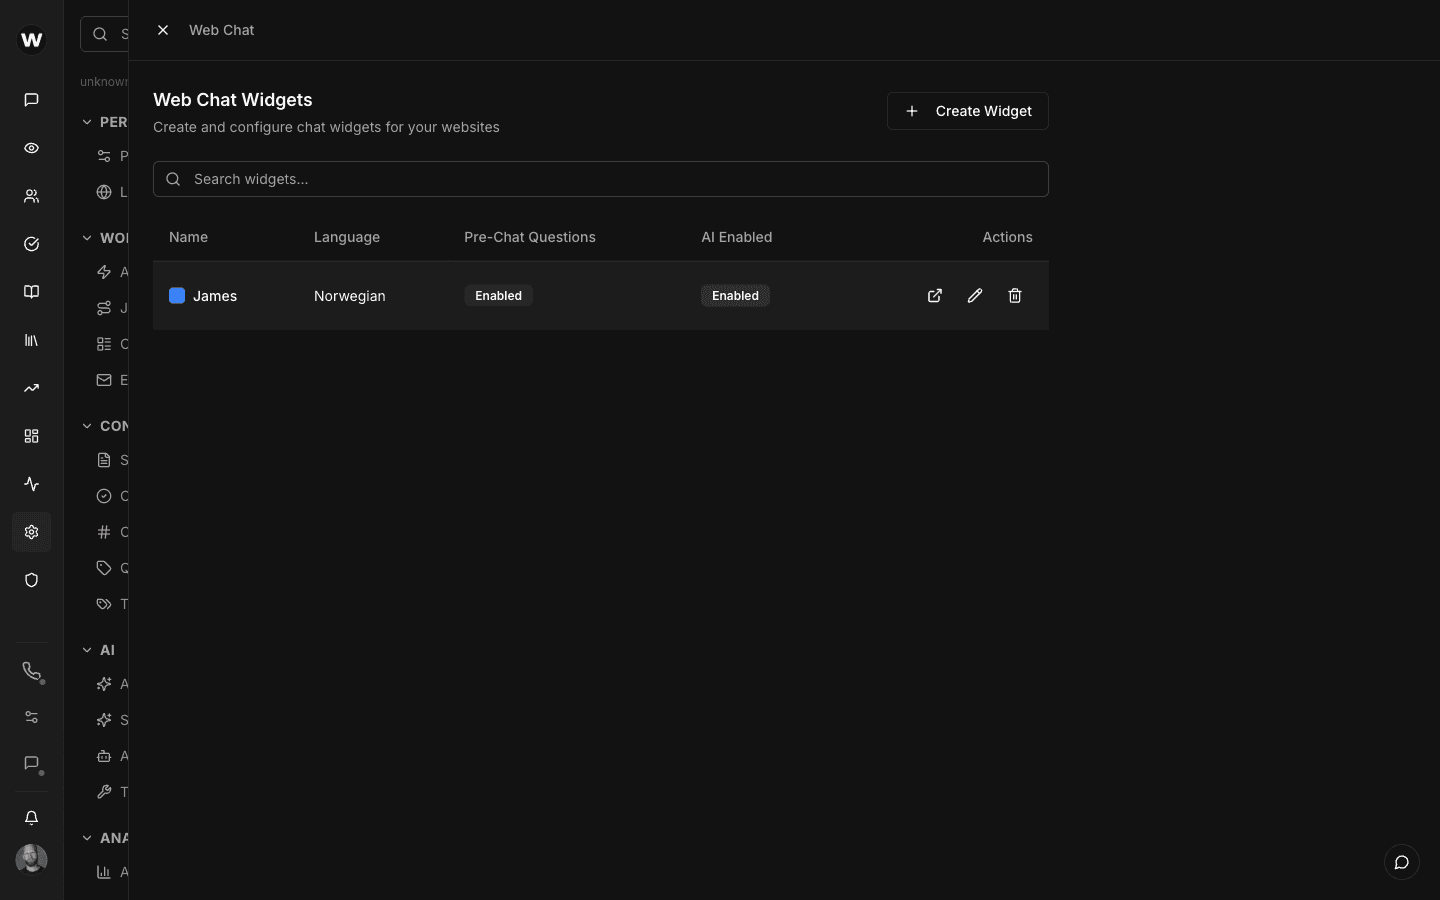Open the phone/calls icon near the bottom rail
Image resolution: width=1440 pixels, height=900 pixels.
click(31, 672)
